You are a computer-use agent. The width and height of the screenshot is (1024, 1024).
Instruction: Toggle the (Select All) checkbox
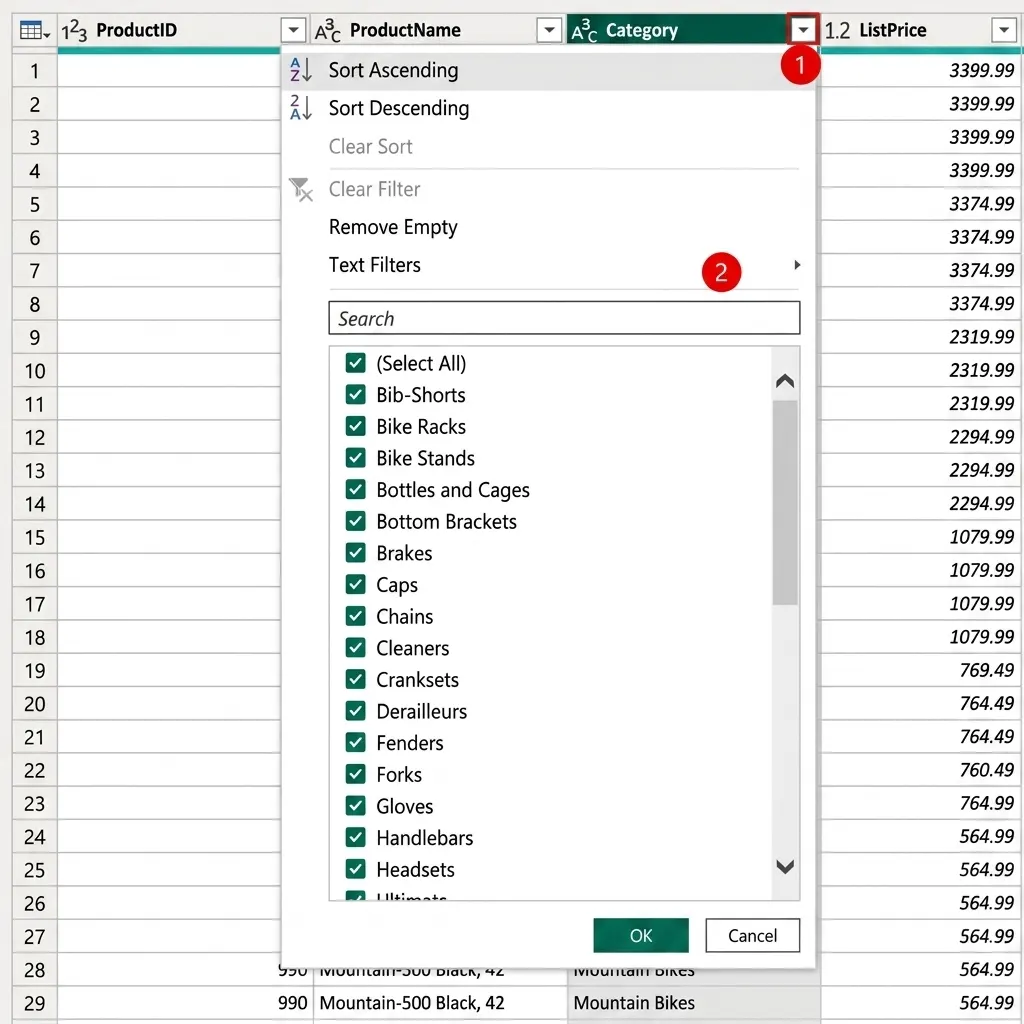tap(356, 362)
